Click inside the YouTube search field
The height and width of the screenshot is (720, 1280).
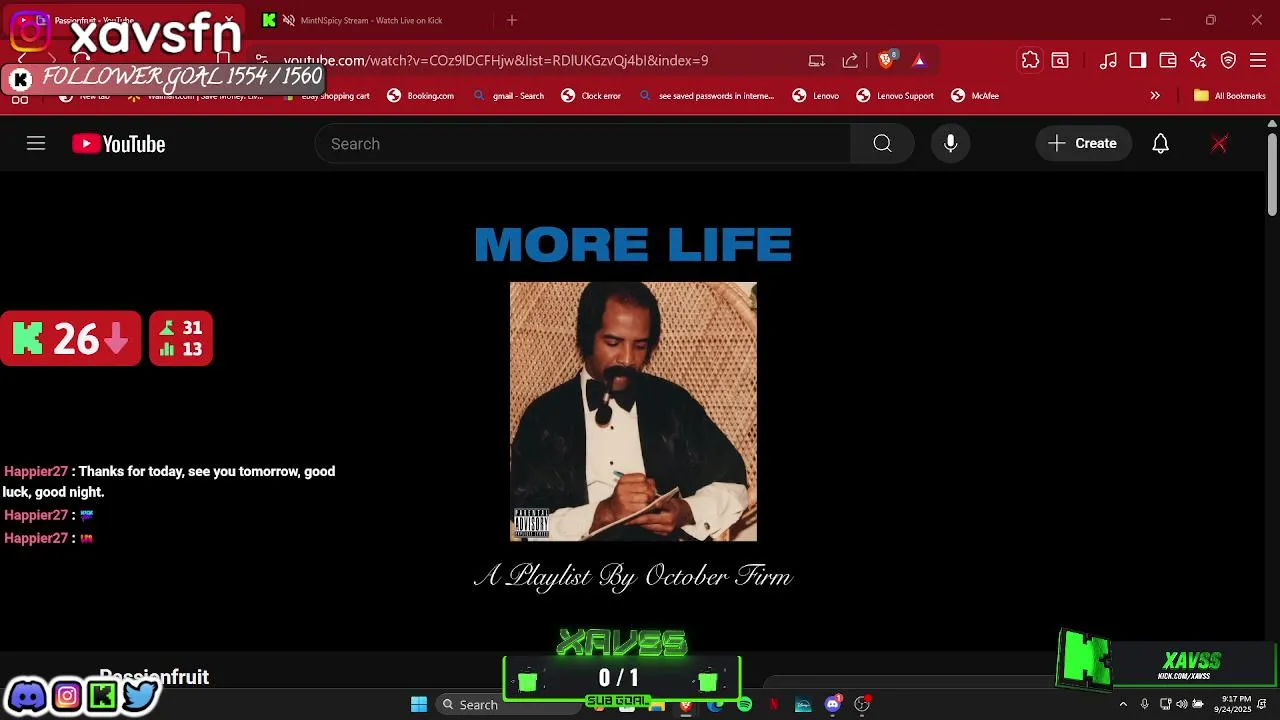[x=583, y=144]
